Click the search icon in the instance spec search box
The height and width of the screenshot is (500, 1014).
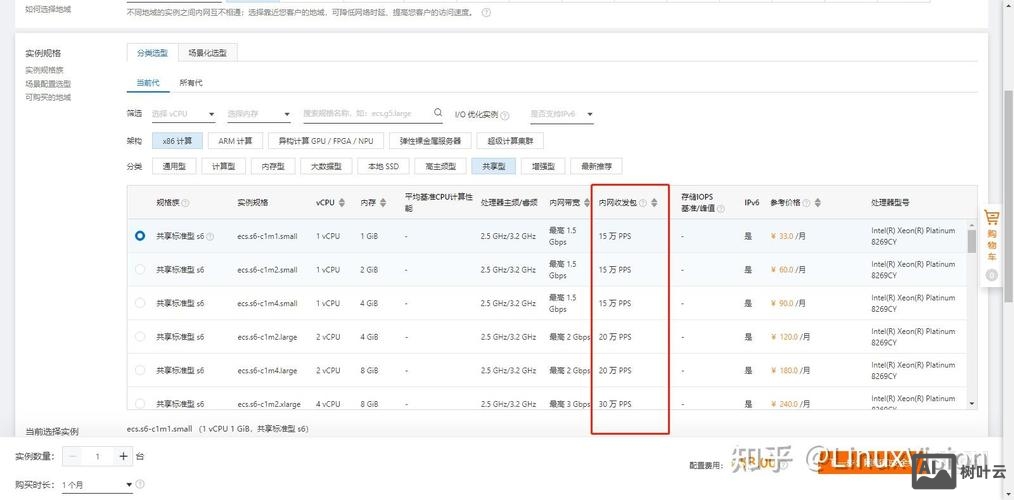436,114
